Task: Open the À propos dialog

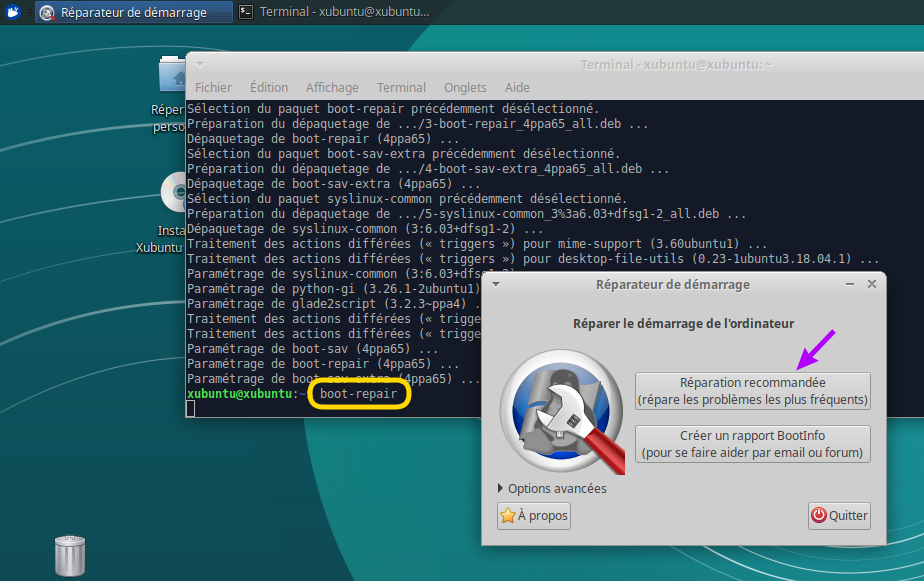Action: tap(534, 516)
